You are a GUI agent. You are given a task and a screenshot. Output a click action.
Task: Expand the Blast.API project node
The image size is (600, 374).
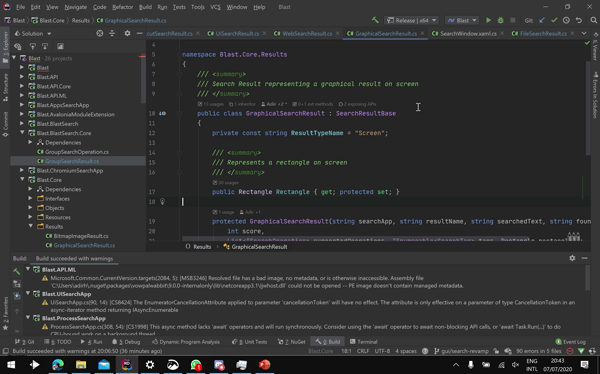coord(22,77)
